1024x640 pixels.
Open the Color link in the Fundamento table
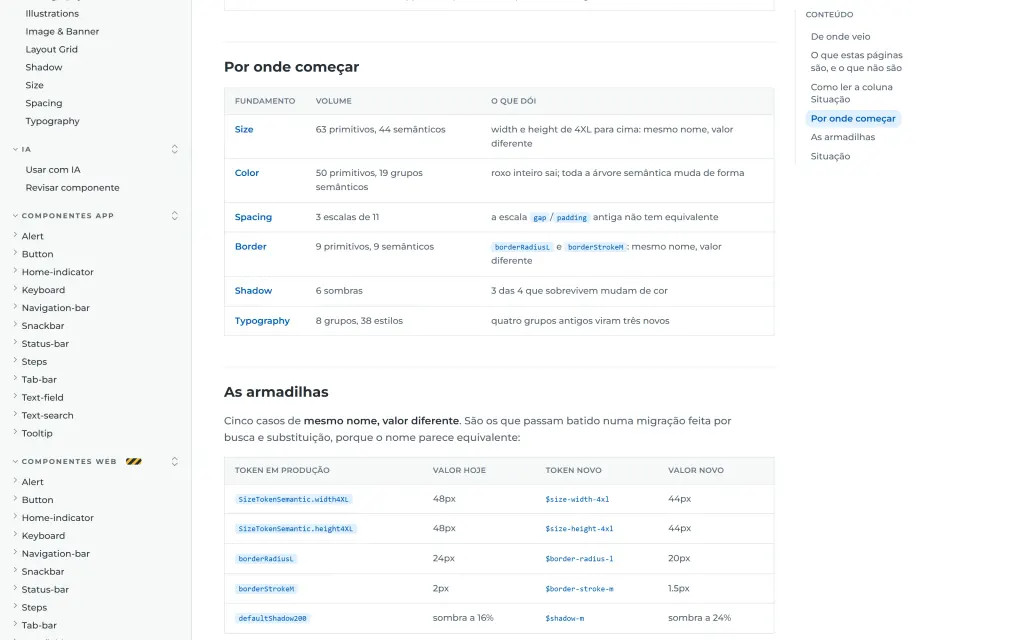(247, 173)
